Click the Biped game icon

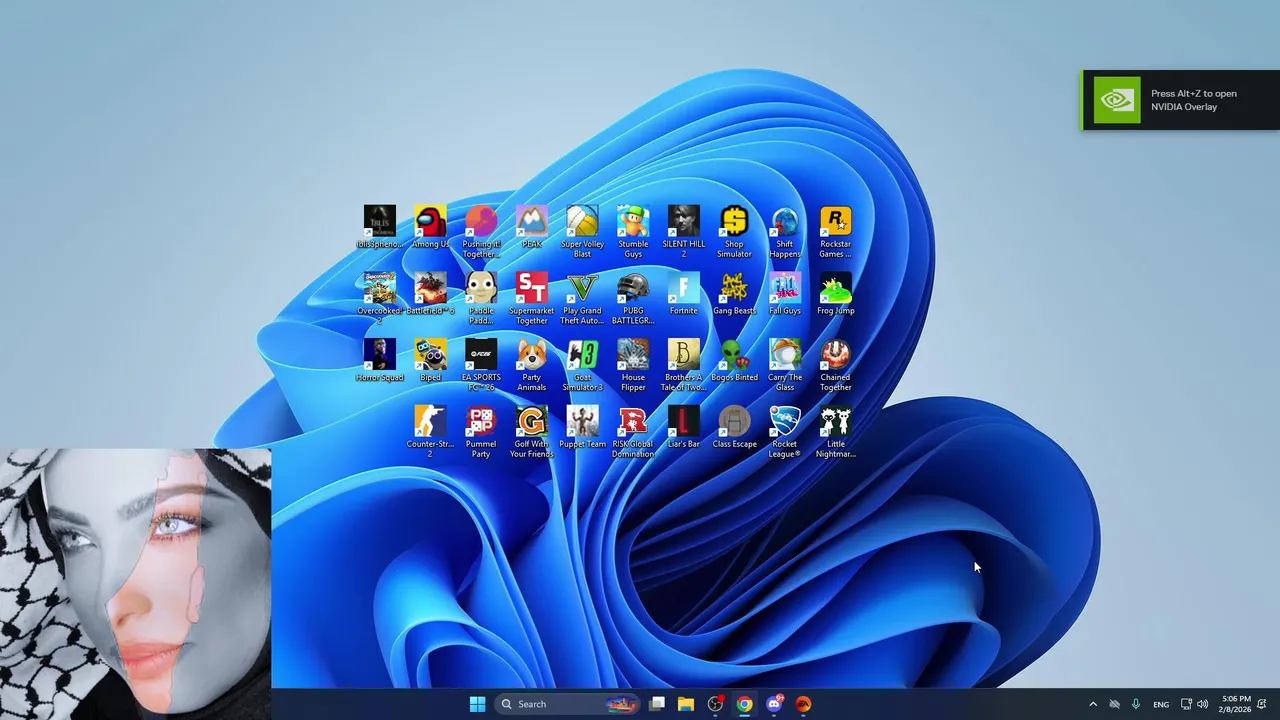tap(430, 361)
